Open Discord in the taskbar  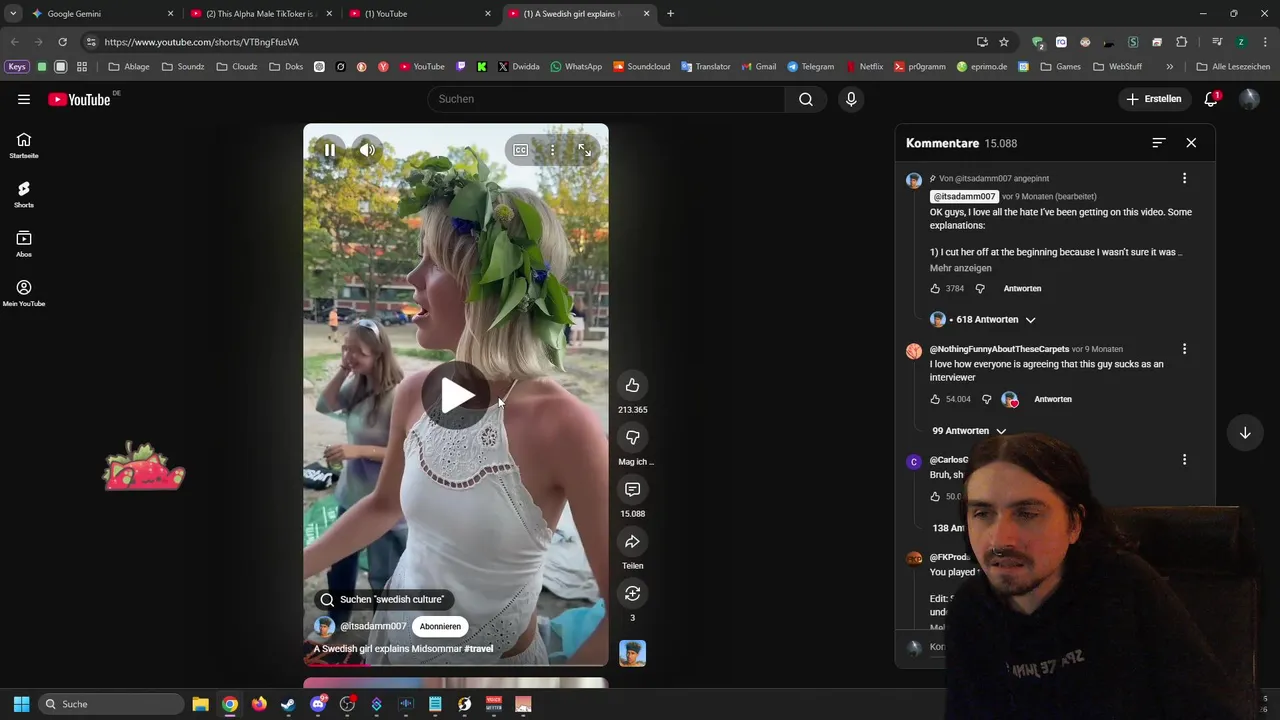pyautogui.click(x=318, y=704)
